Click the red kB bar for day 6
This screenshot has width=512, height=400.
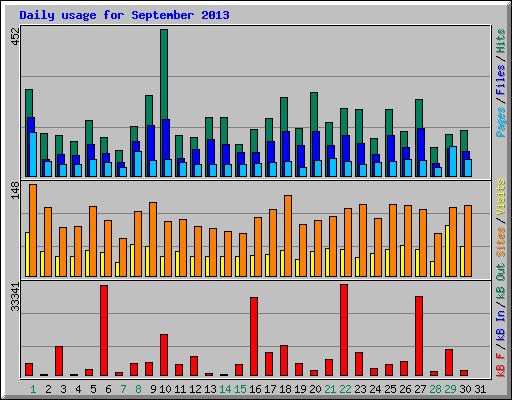[104, 331]
